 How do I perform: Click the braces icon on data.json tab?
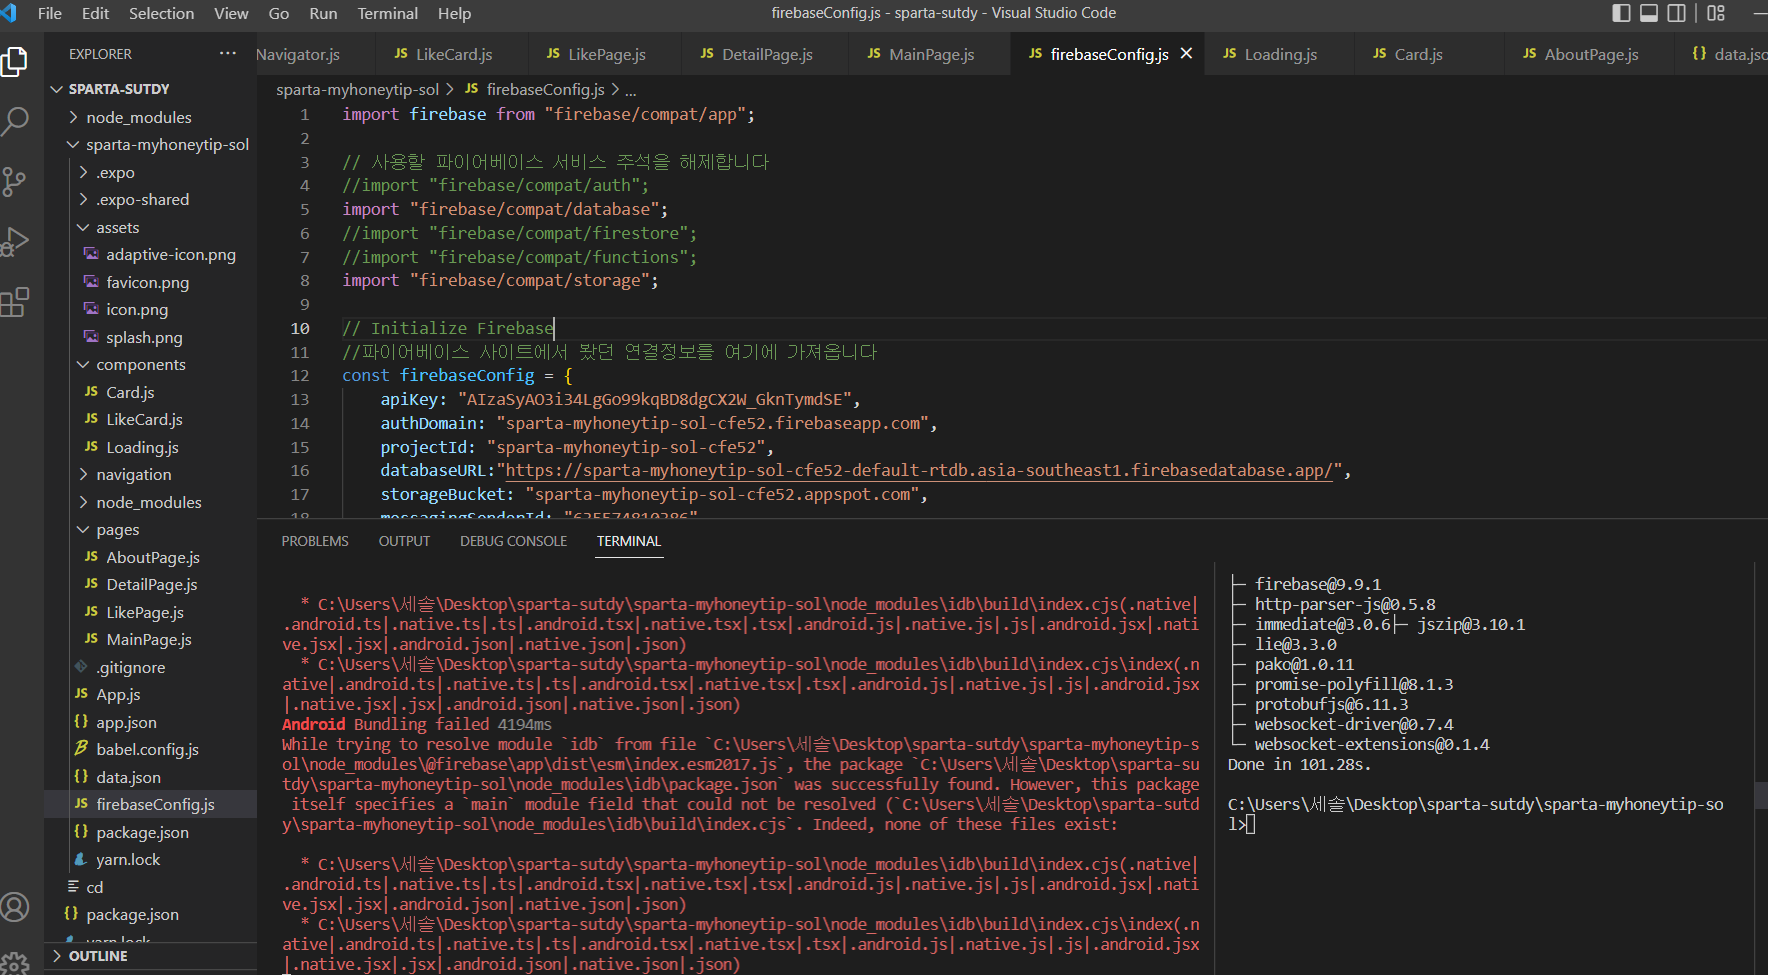coord(1699,53)
